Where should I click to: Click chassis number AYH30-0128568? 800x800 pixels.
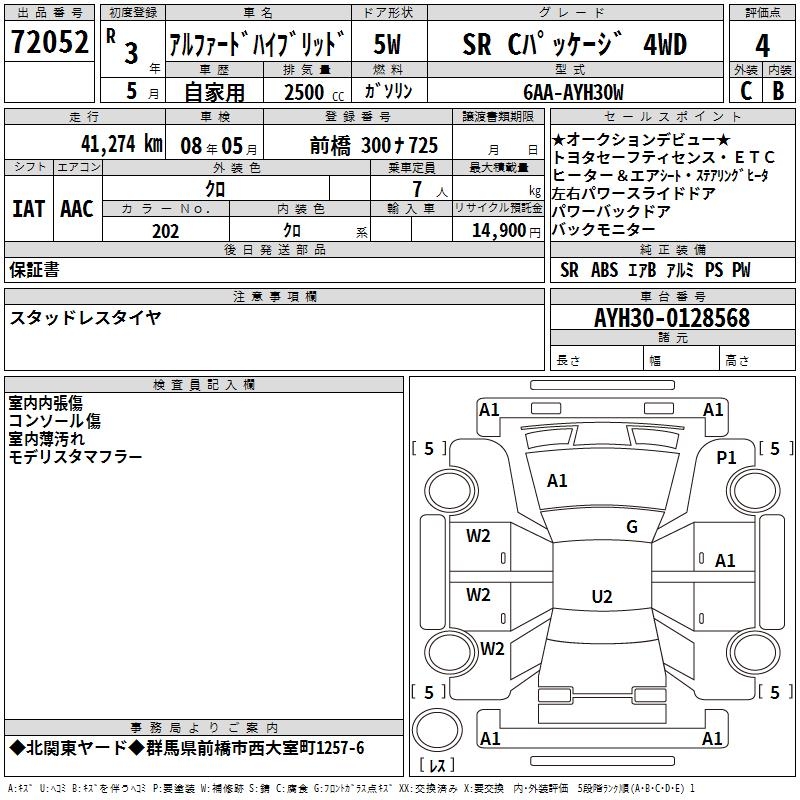coord(671,318)
